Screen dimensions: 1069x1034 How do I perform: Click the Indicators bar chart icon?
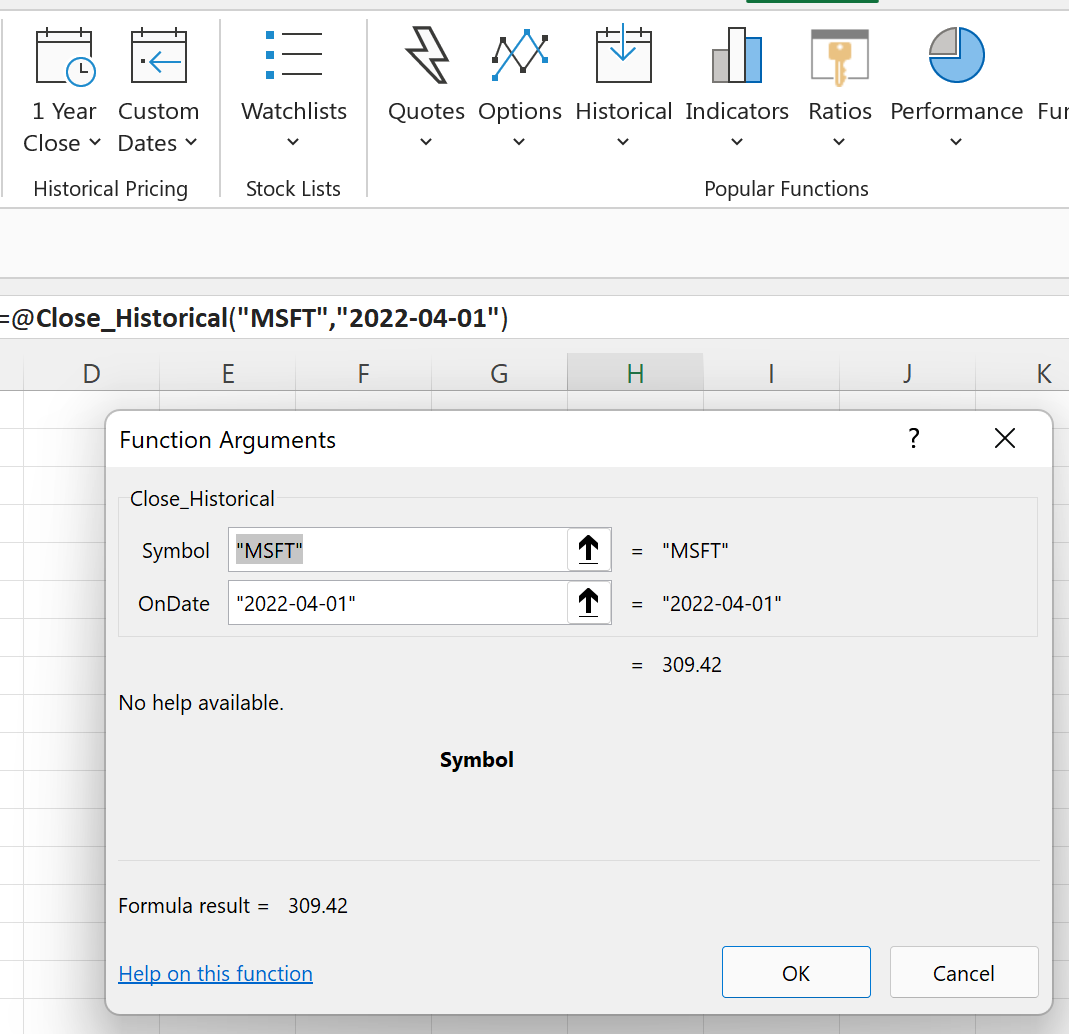click(737, 55)
